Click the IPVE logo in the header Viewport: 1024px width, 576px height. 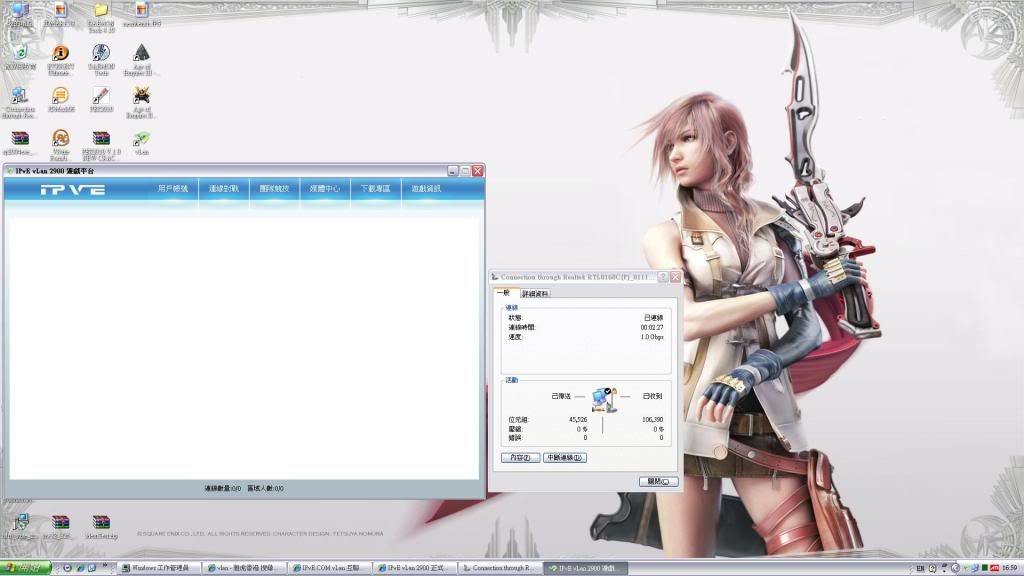point(72,189)
